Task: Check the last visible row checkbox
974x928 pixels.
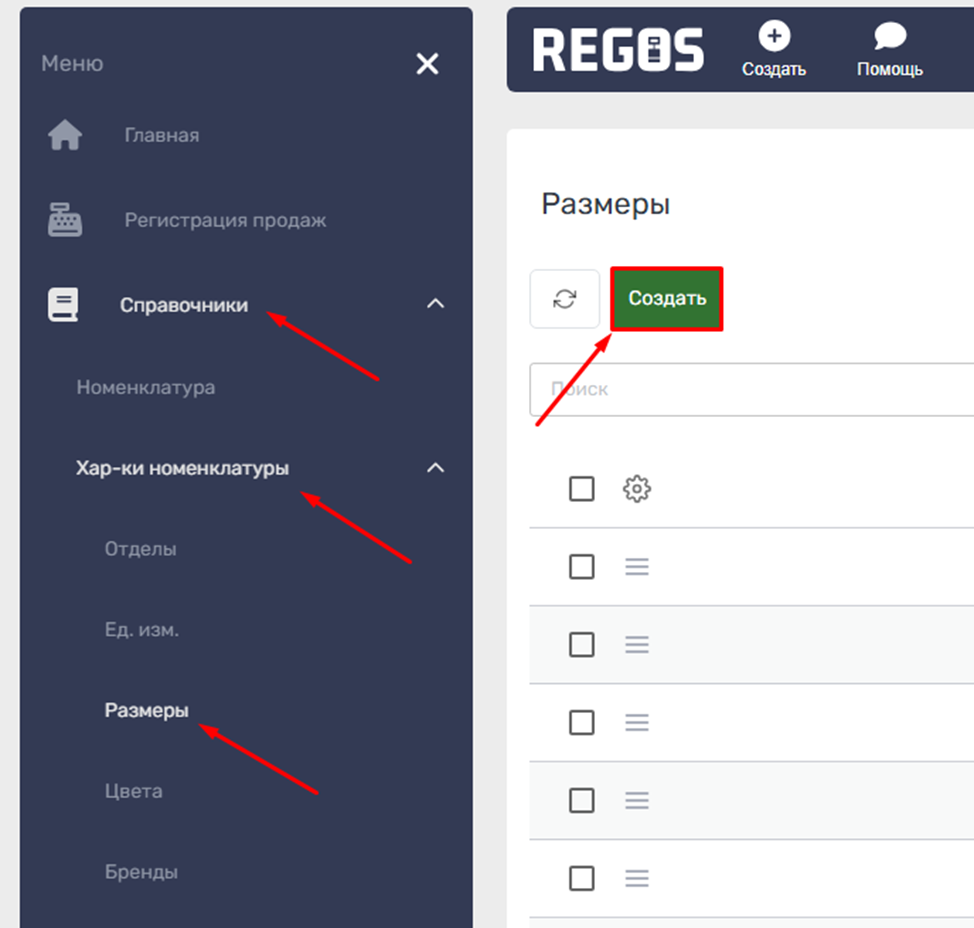Action: pos(581,878)
